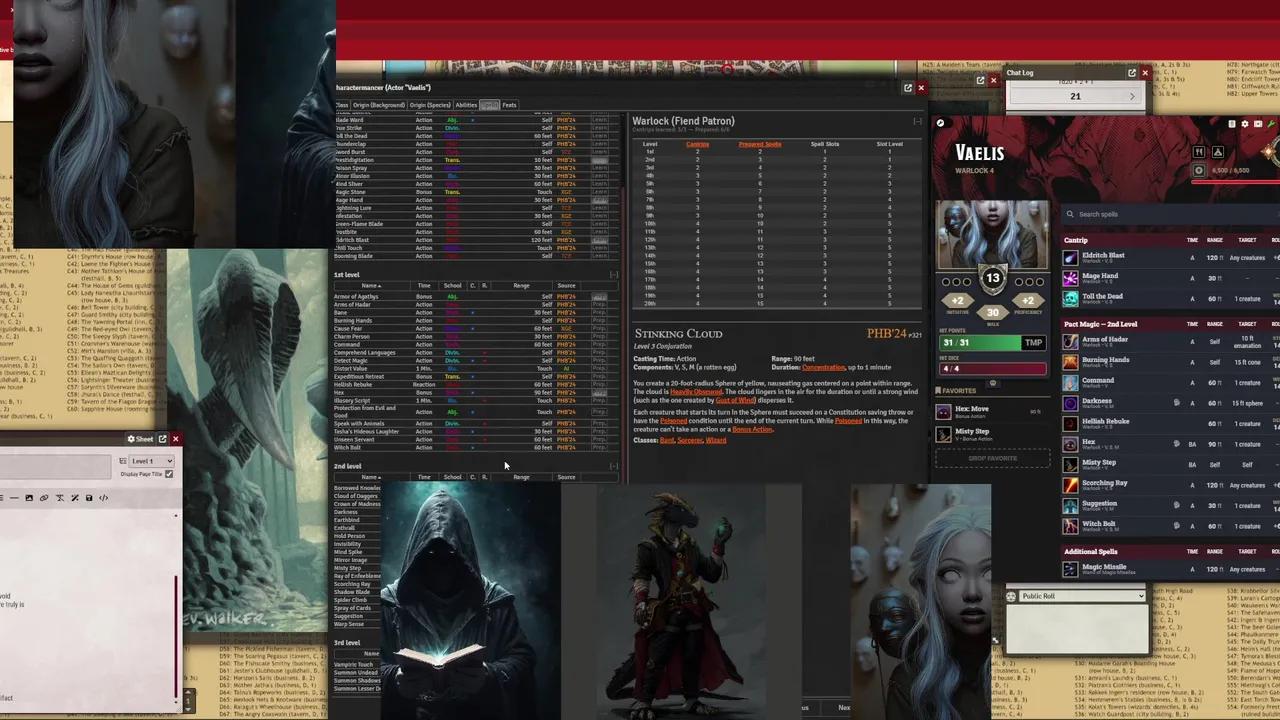Click the TMP hit points button
The height and width of the screenshot is (720, 1280).
click(1033, 343)
